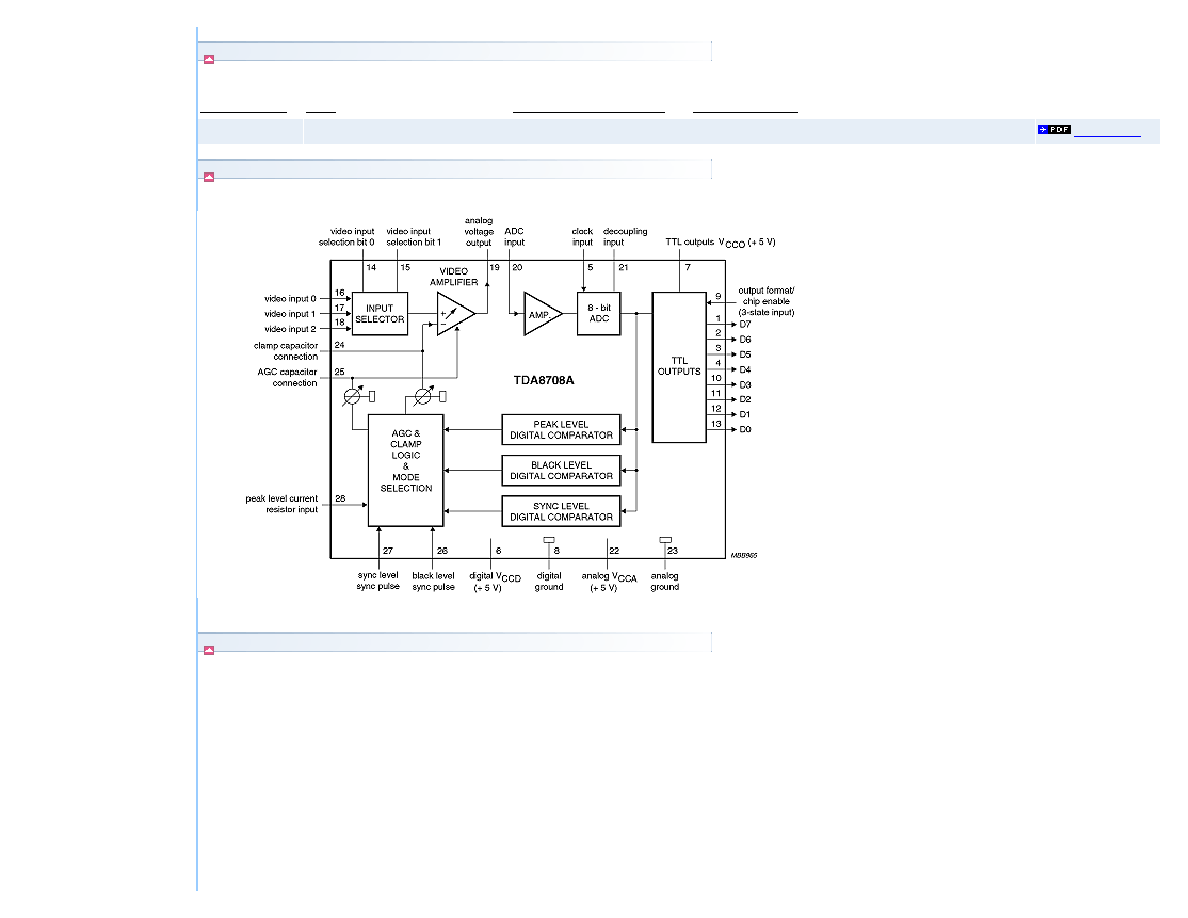1188x918 pixels.
Task: Click the 'clamp capacitor connection' label
Action: (286, 351)
